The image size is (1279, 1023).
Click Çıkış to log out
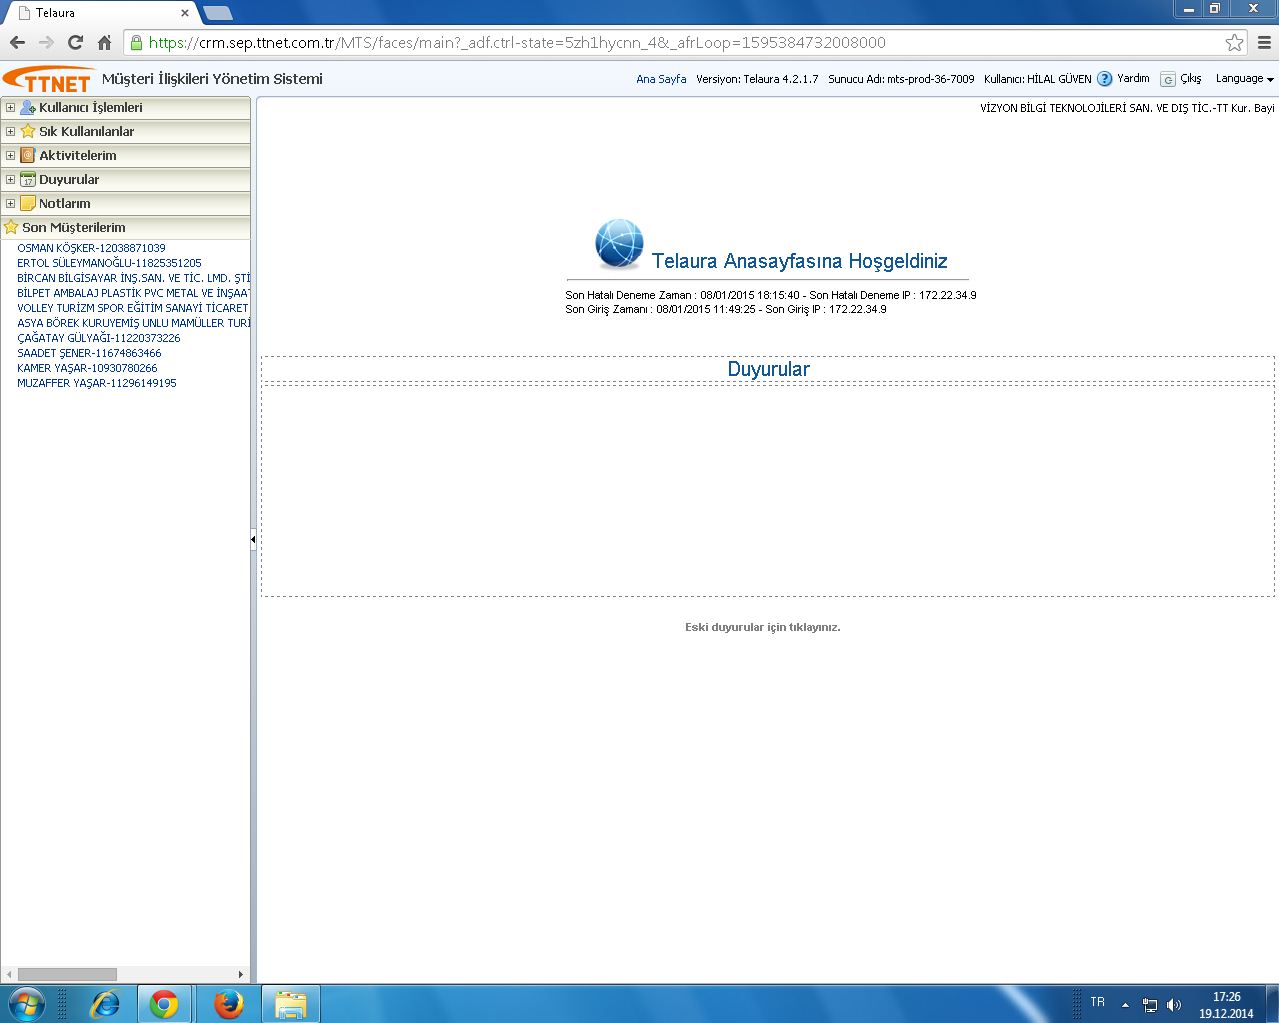pyautogui.click(x=1191, y=78)
